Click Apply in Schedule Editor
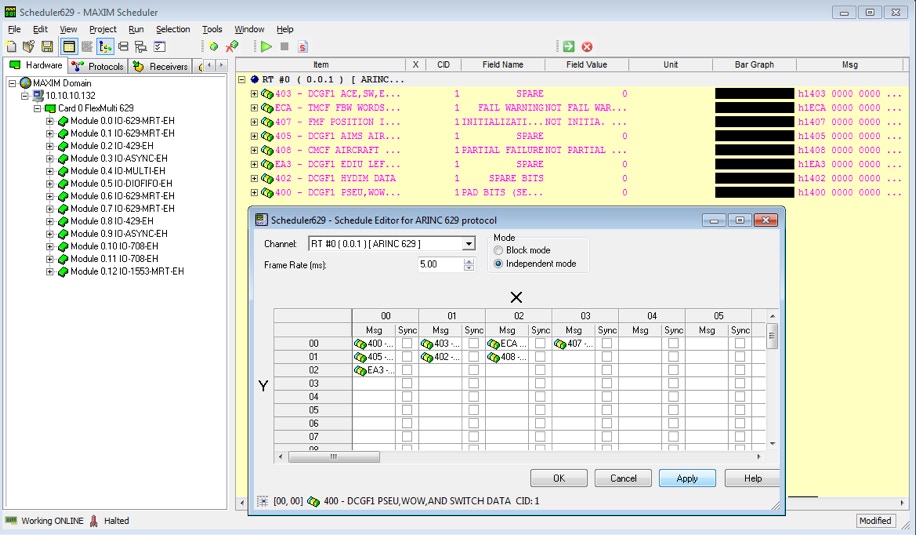Image resolution: width=916 pixels, height=535 pixels. [x=687, y=478]
